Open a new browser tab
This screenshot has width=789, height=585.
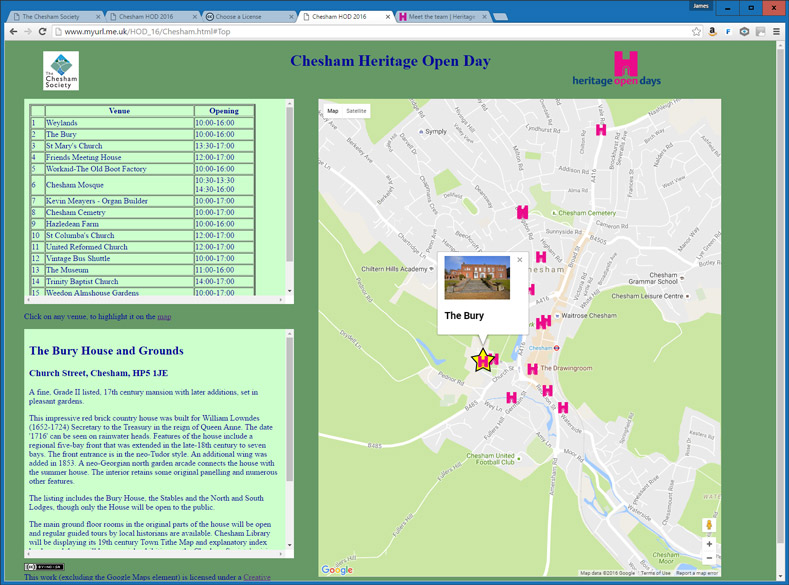(500, 17)
